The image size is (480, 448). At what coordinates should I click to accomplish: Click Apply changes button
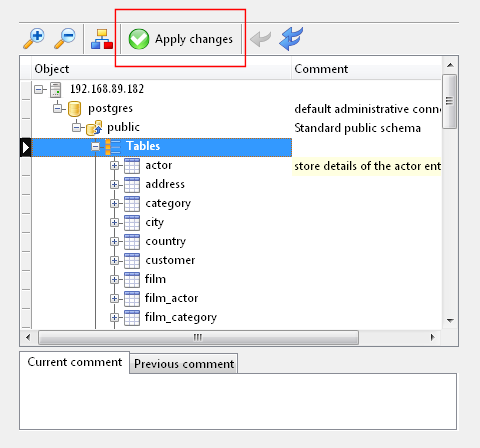click(181, 39)
